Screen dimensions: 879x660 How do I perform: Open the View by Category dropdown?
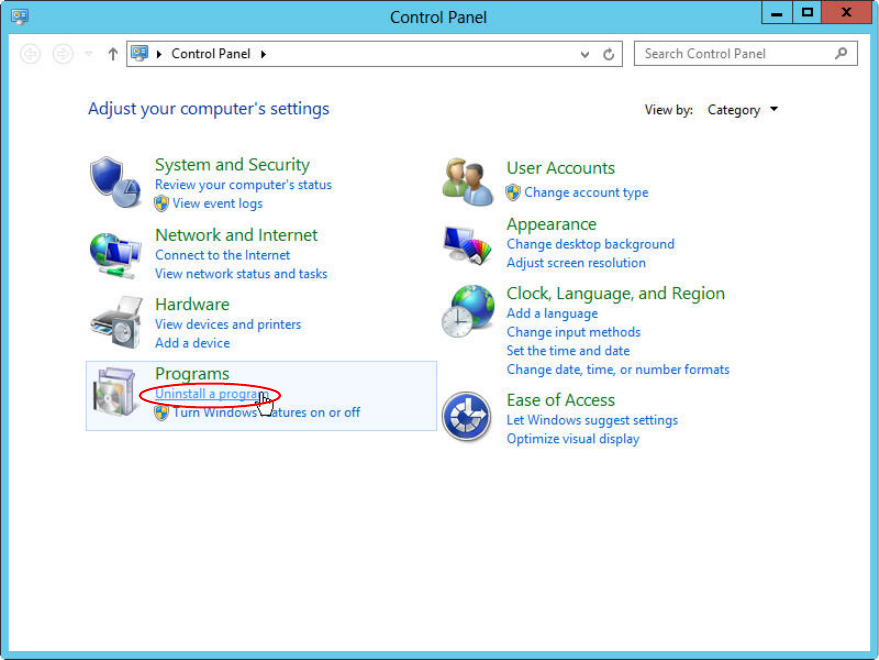point(743,110)
